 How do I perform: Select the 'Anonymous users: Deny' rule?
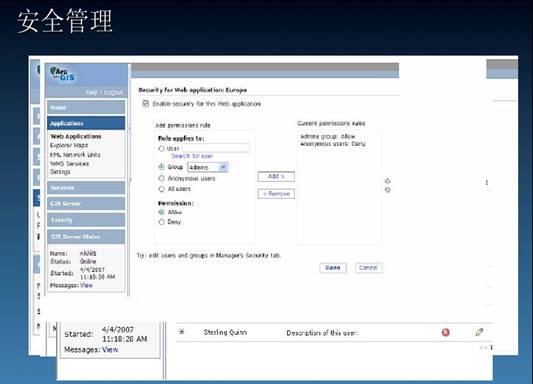(333, 144)
